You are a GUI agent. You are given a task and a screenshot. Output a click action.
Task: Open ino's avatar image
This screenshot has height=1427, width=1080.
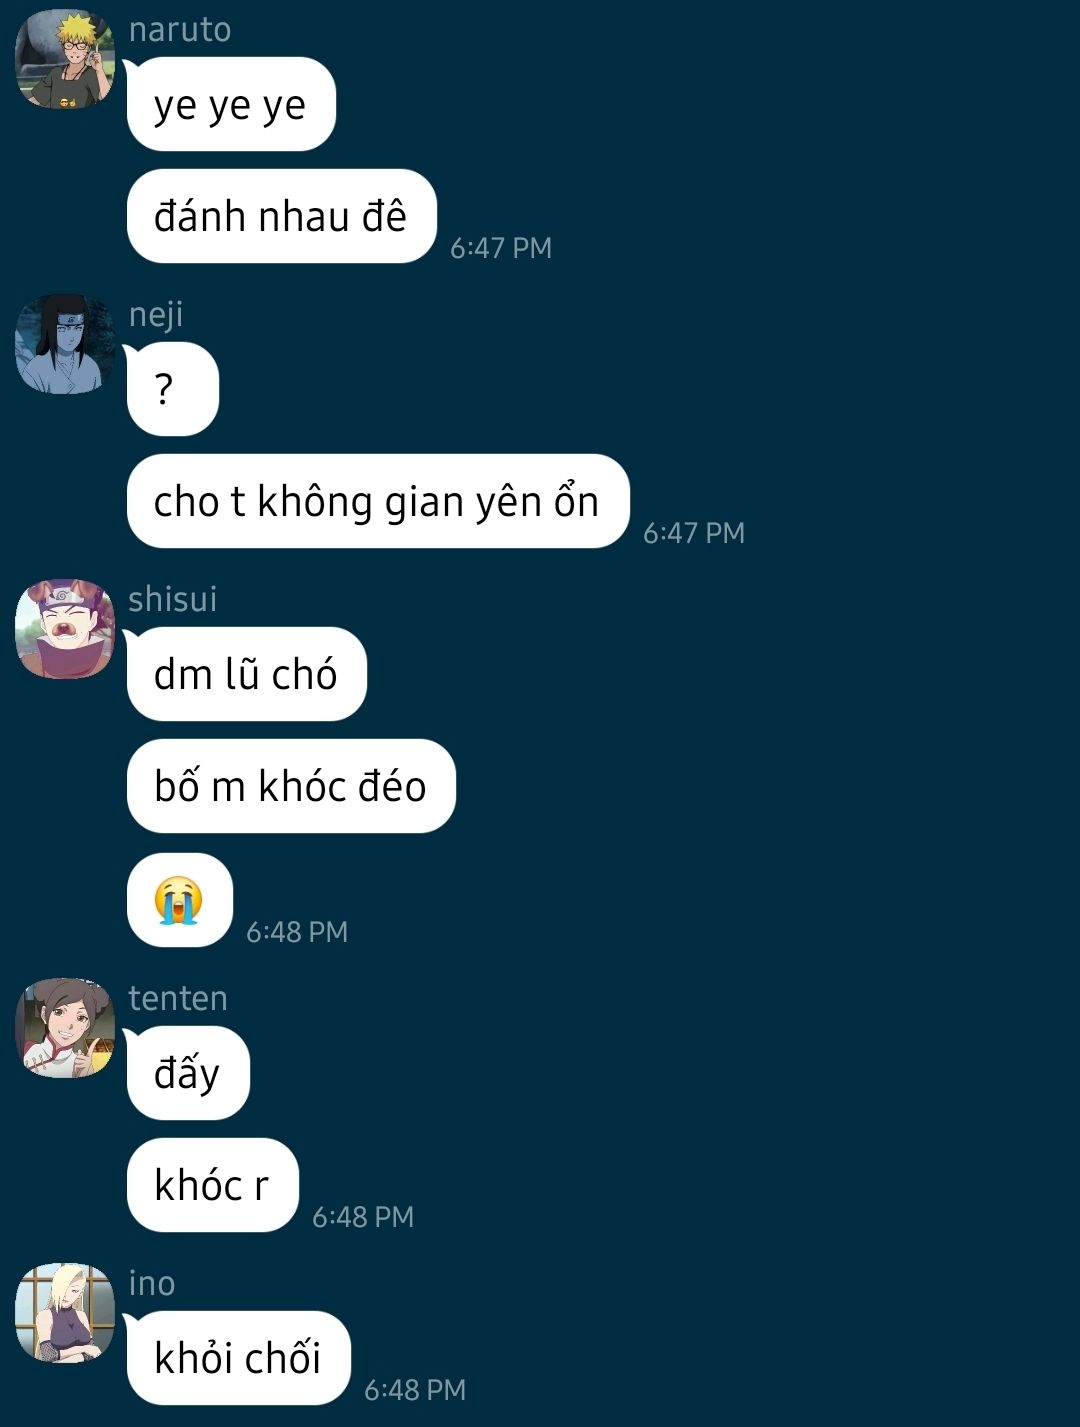65,1313
